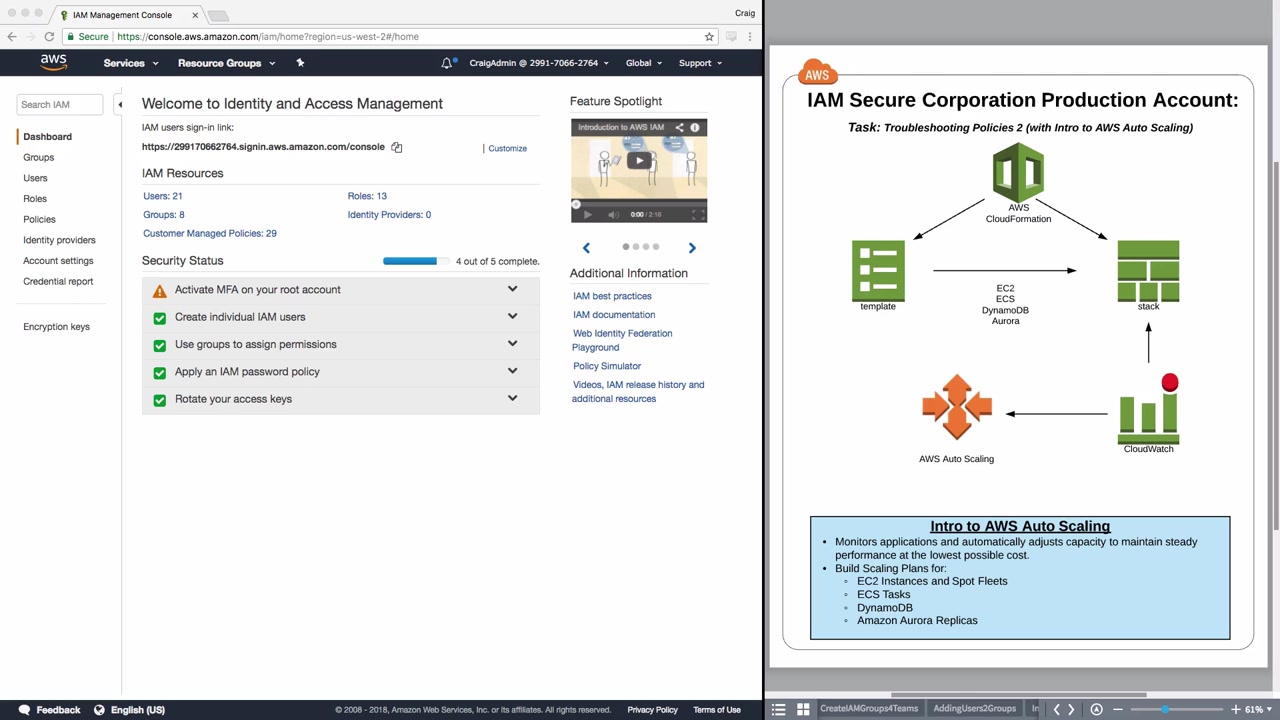1280x720 pixels.
Task: Share the Introduction to AWS IAM video
Action: (x=679, y=127)
